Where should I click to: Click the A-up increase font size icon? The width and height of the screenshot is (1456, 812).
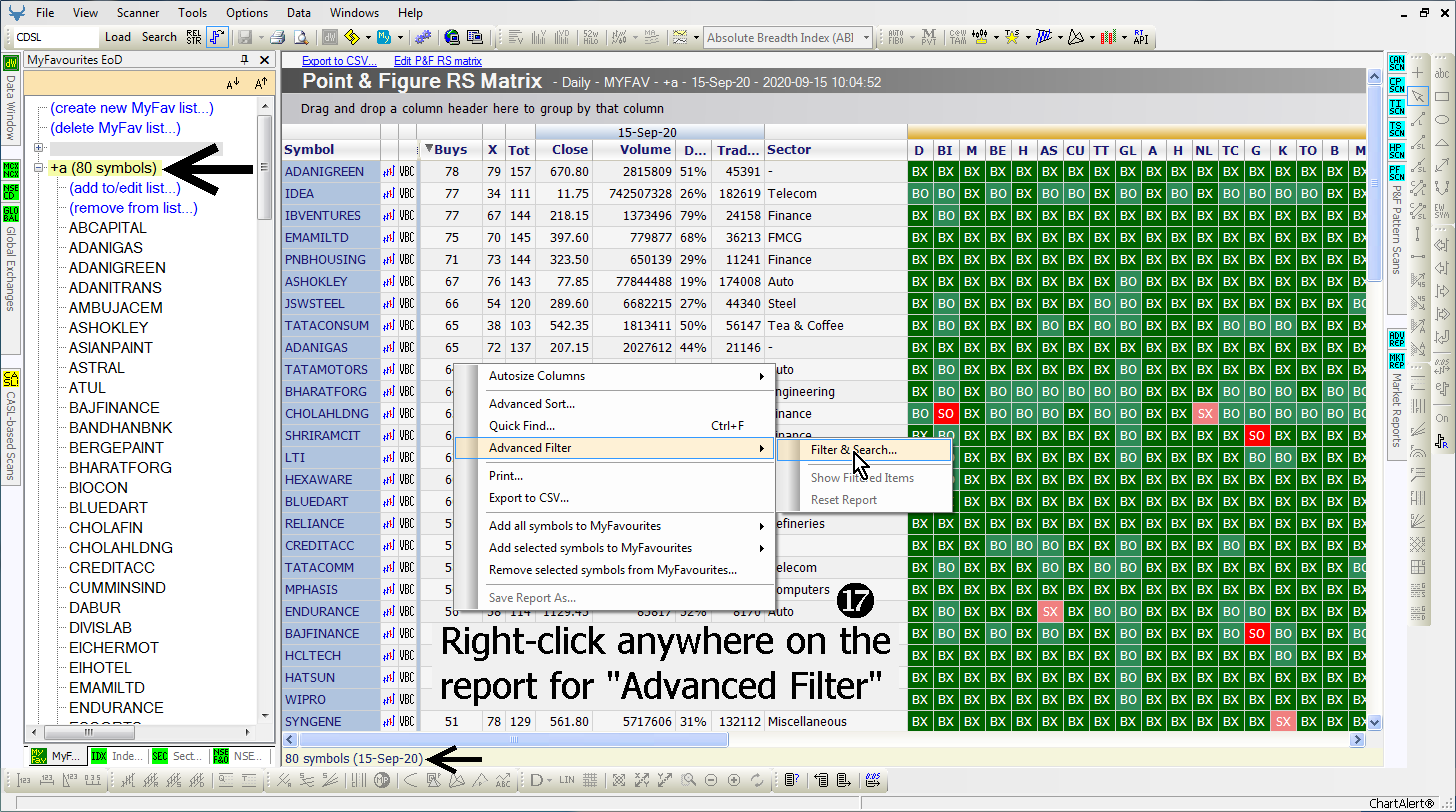[260, 84]
